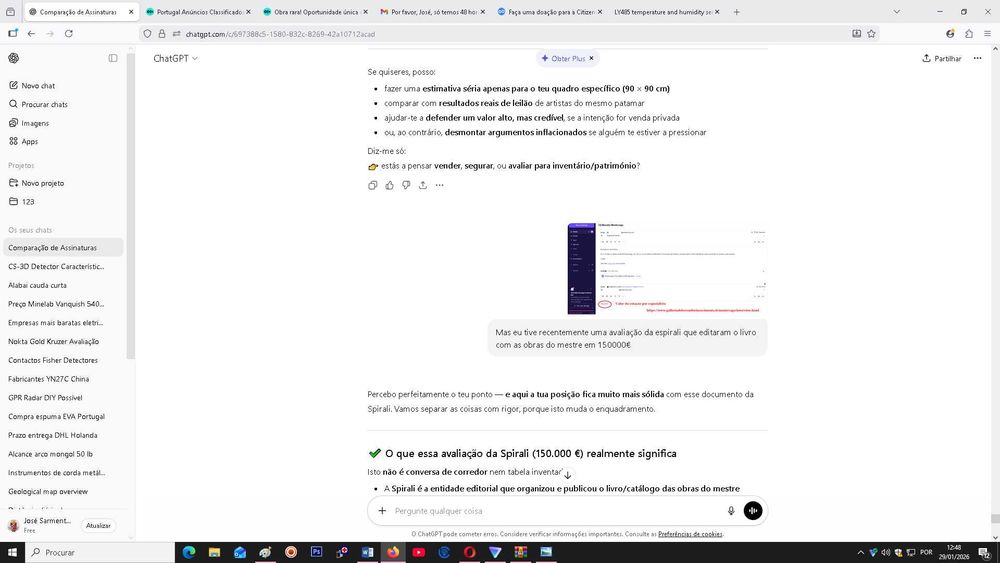Screen dimensions: 1000x563
Task: Open Photoshop from the taskbar
Action: (x=316, y=552)
